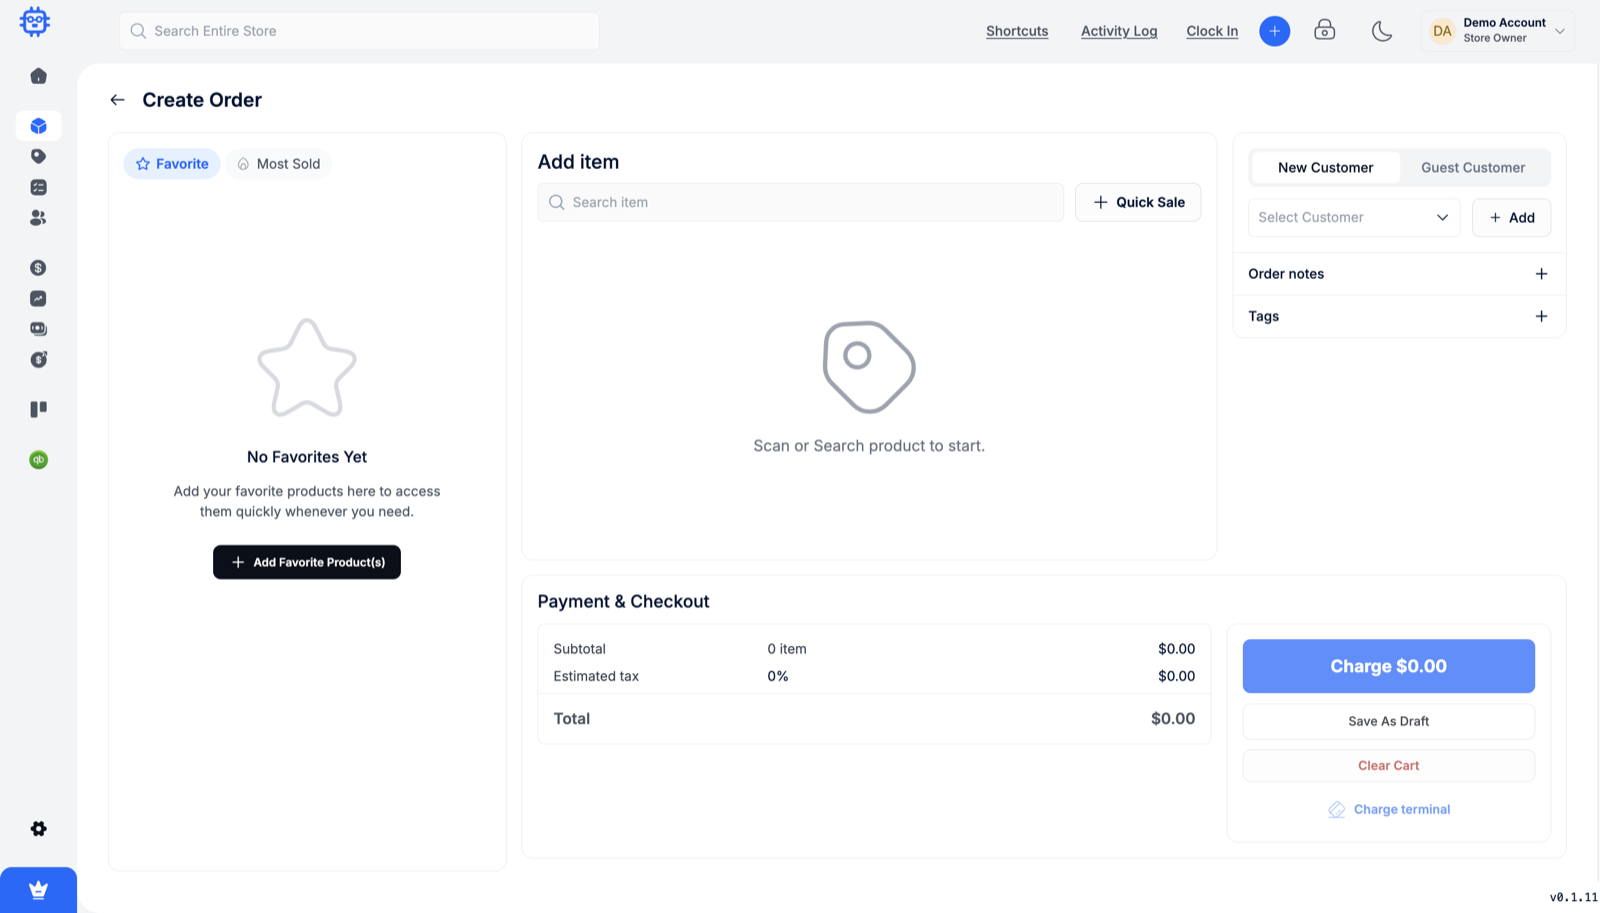Image resolution: width=1600 pixels, height=913 pixels.
Task: Go back using the arrow beside Create Order
Action: click(x=117, y=100)
